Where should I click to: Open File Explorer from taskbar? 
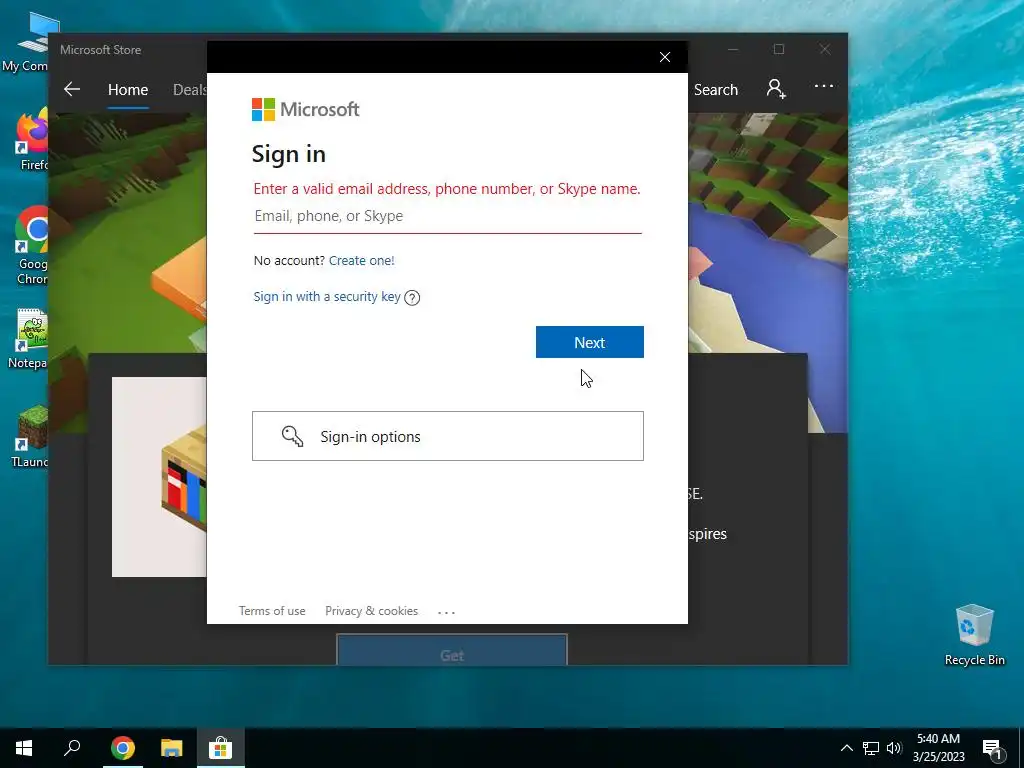coord(172,748)
